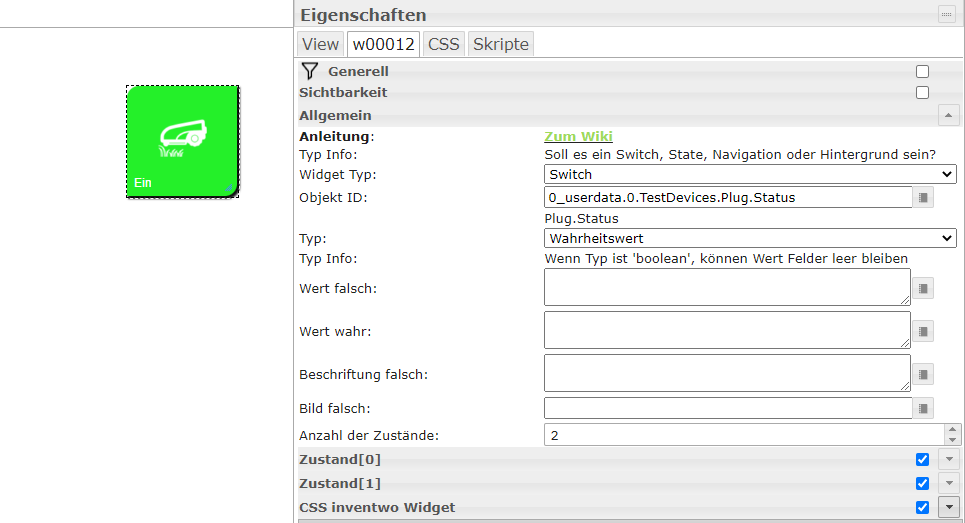Click the Wert falsch text field
The image size is (965, 523).
coord(727,287)
